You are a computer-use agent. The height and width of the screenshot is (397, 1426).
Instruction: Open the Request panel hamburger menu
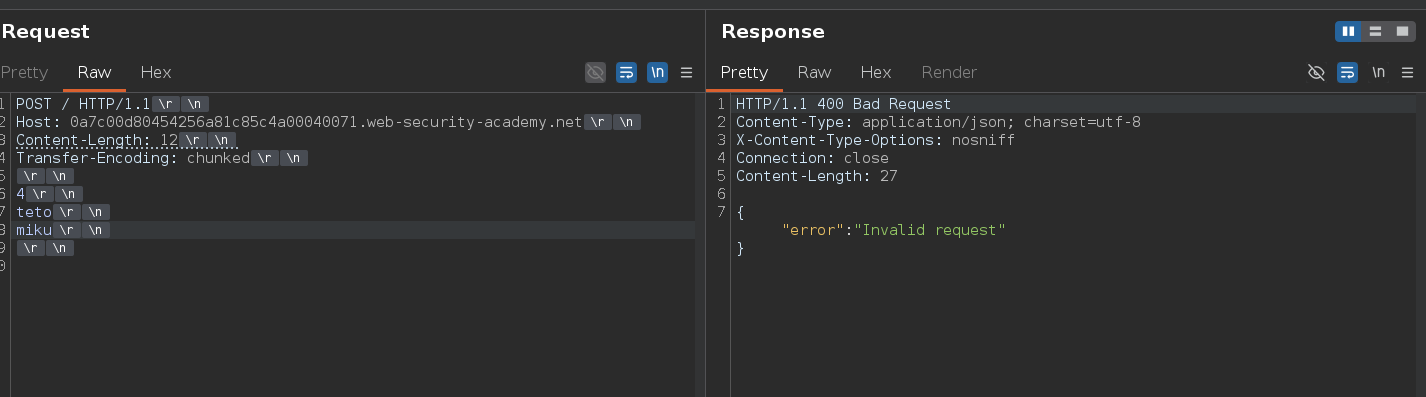[x=686, y=72]
